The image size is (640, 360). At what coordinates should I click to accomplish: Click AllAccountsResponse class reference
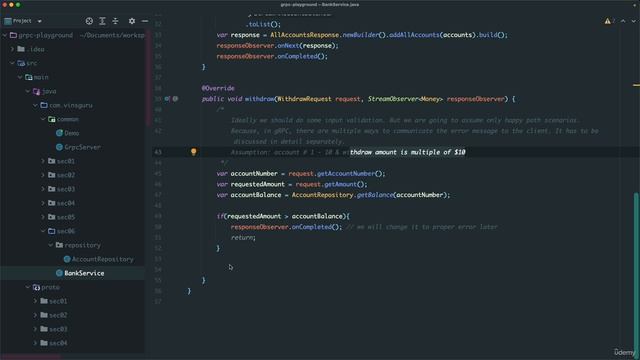click(304, 35)
